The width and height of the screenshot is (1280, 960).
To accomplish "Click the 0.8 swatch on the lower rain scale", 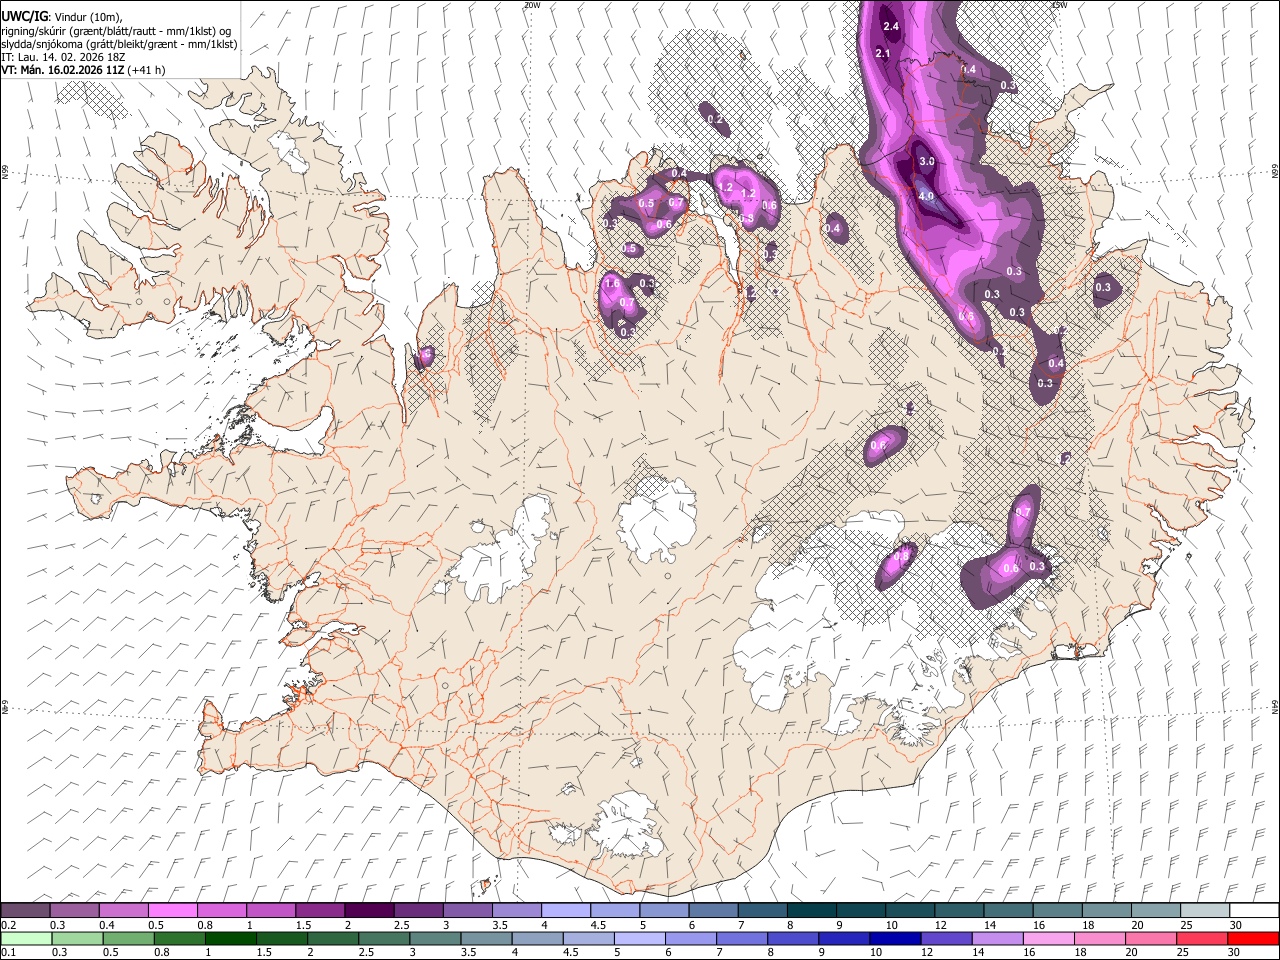I will coord(181,938).
